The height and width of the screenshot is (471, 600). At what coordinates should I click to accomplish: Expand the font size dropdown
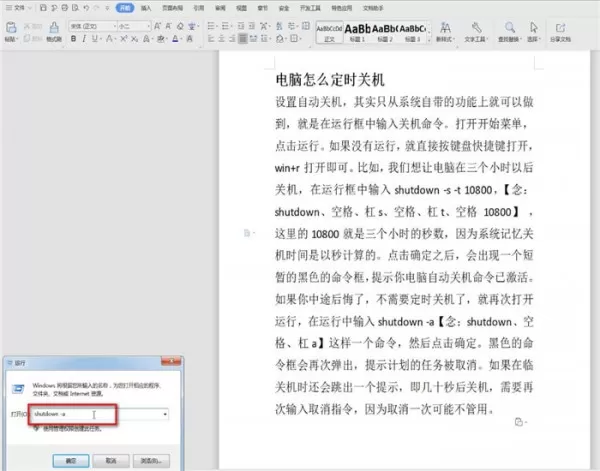tap(148, 26)
